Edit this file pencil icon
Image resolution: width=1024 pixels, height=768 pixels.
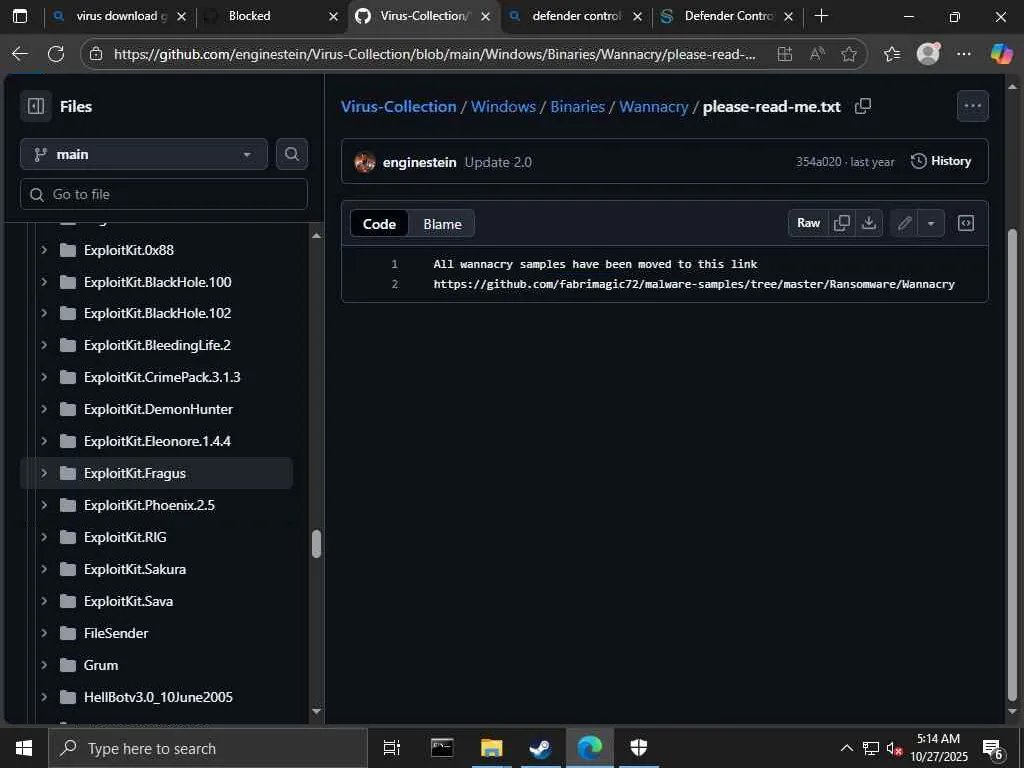tap(904, 223)
